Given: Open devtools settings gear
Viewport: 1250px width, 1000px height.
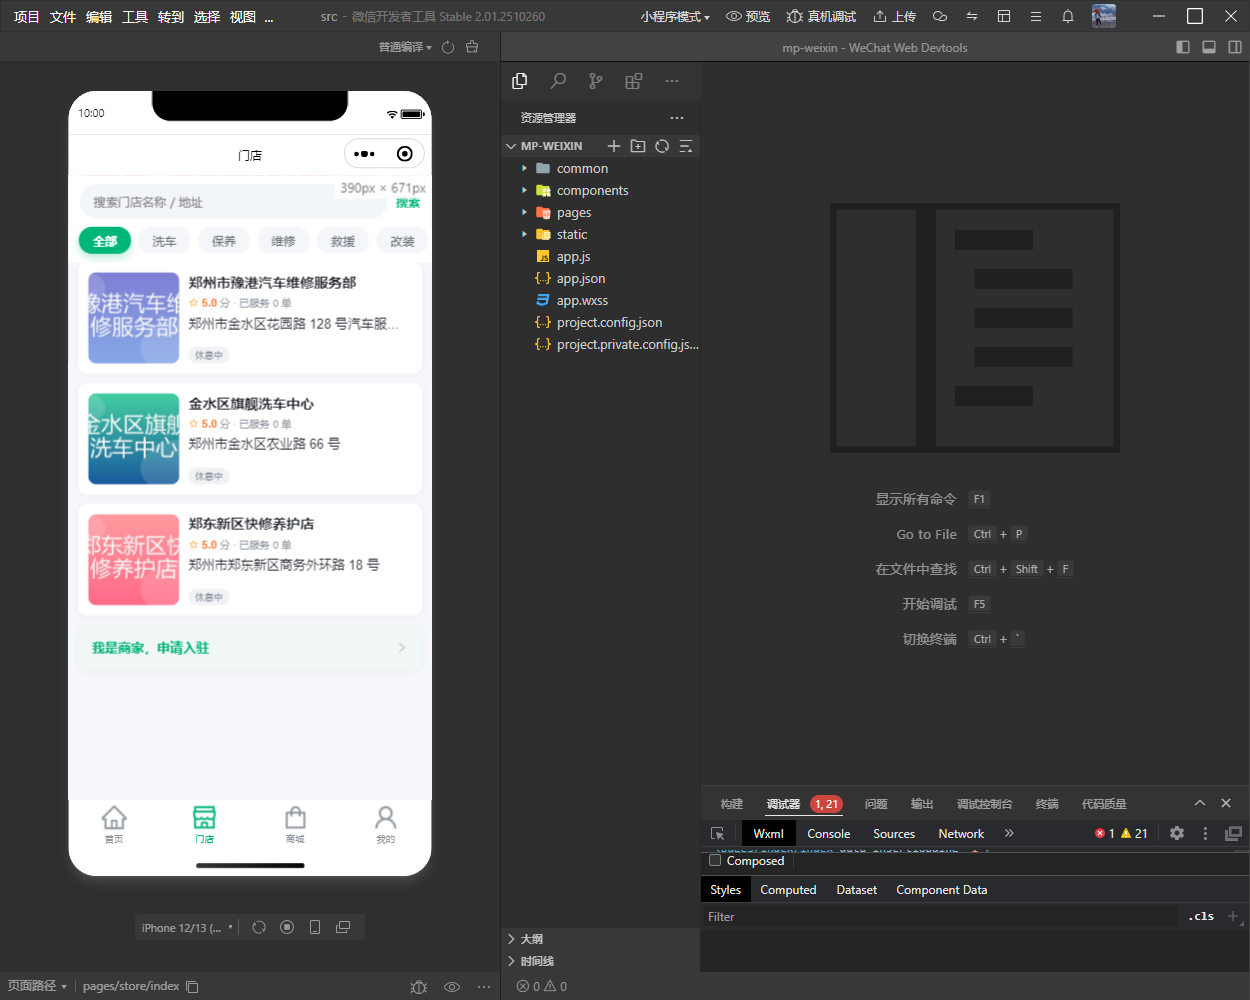Looking at the screenshot, I should (x=1177, y=833).
